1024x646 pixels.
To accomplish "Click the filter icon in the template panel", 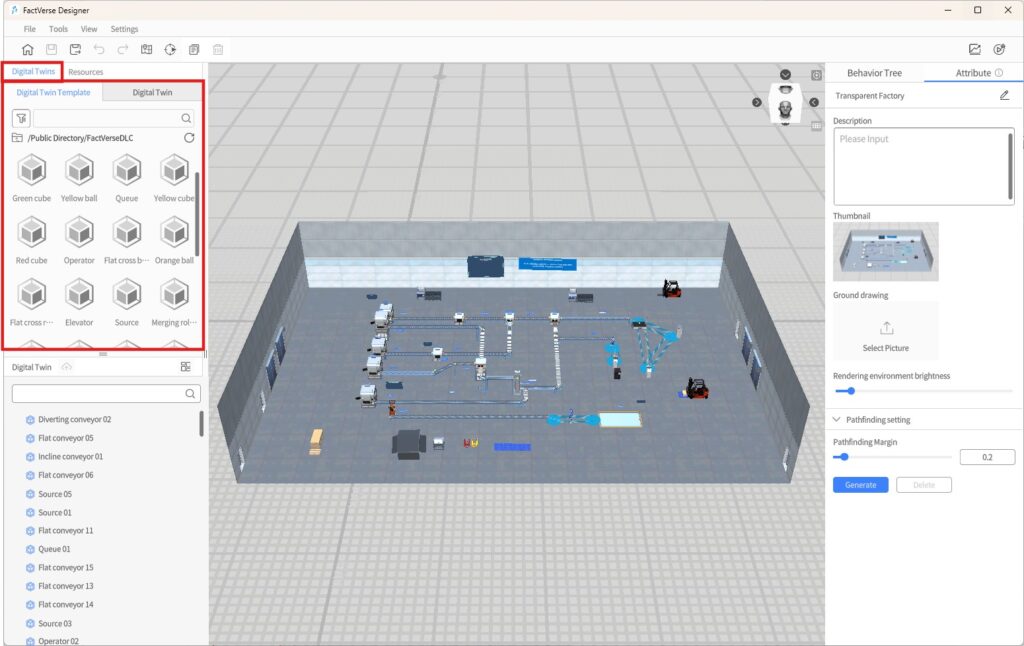I will (x=20, y=118).
